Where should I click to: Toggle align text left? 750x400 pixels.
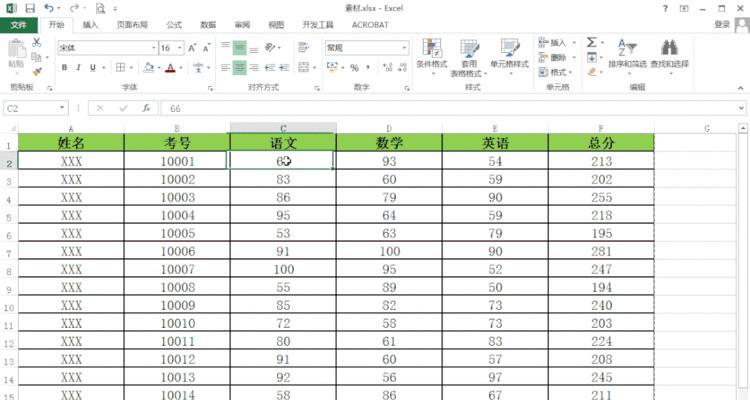coord(225,67)
